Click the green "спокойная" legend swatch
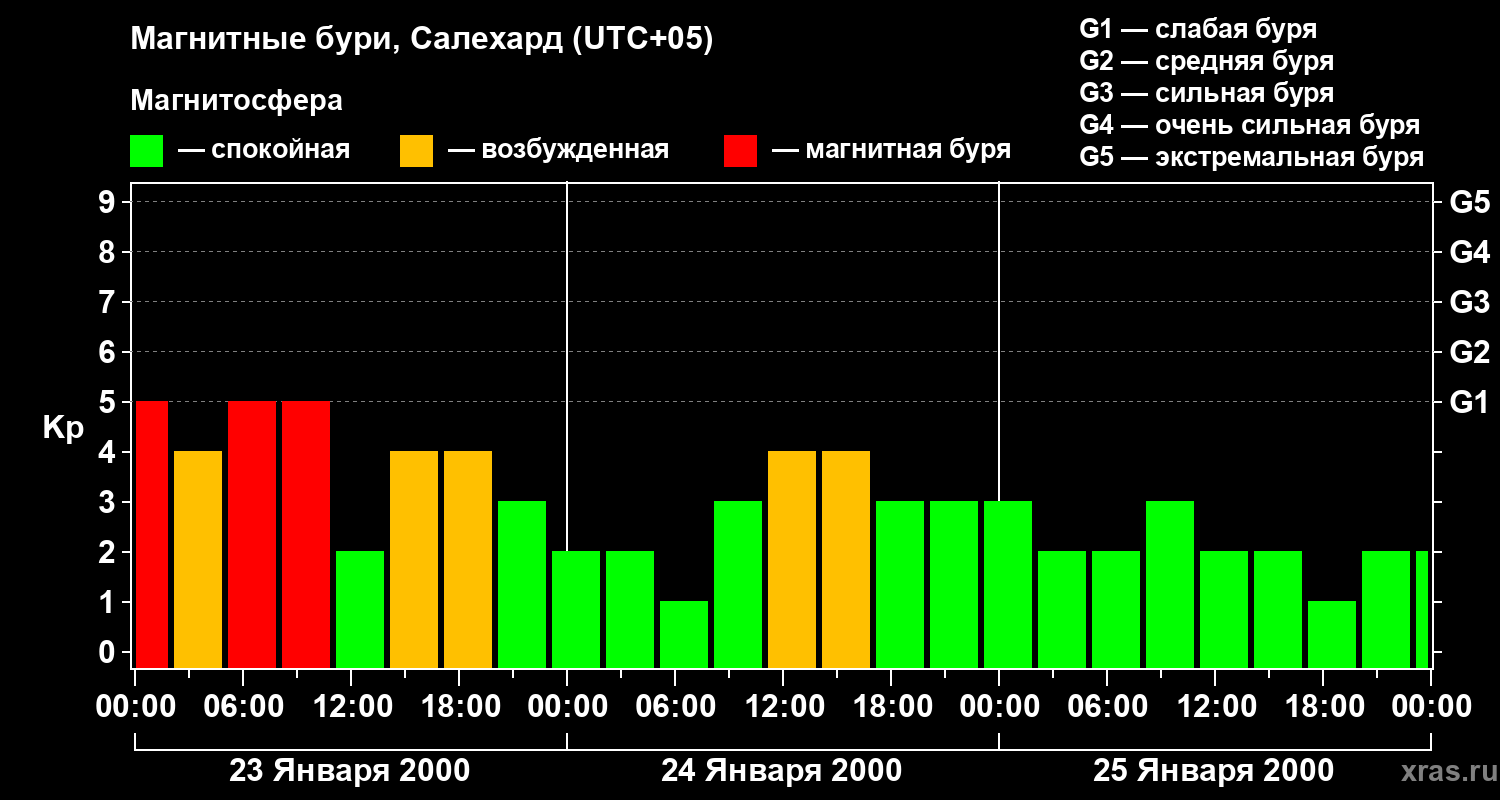Image resolution: width=1500 pixels, height=800 pixels. (x=147, y=151)
